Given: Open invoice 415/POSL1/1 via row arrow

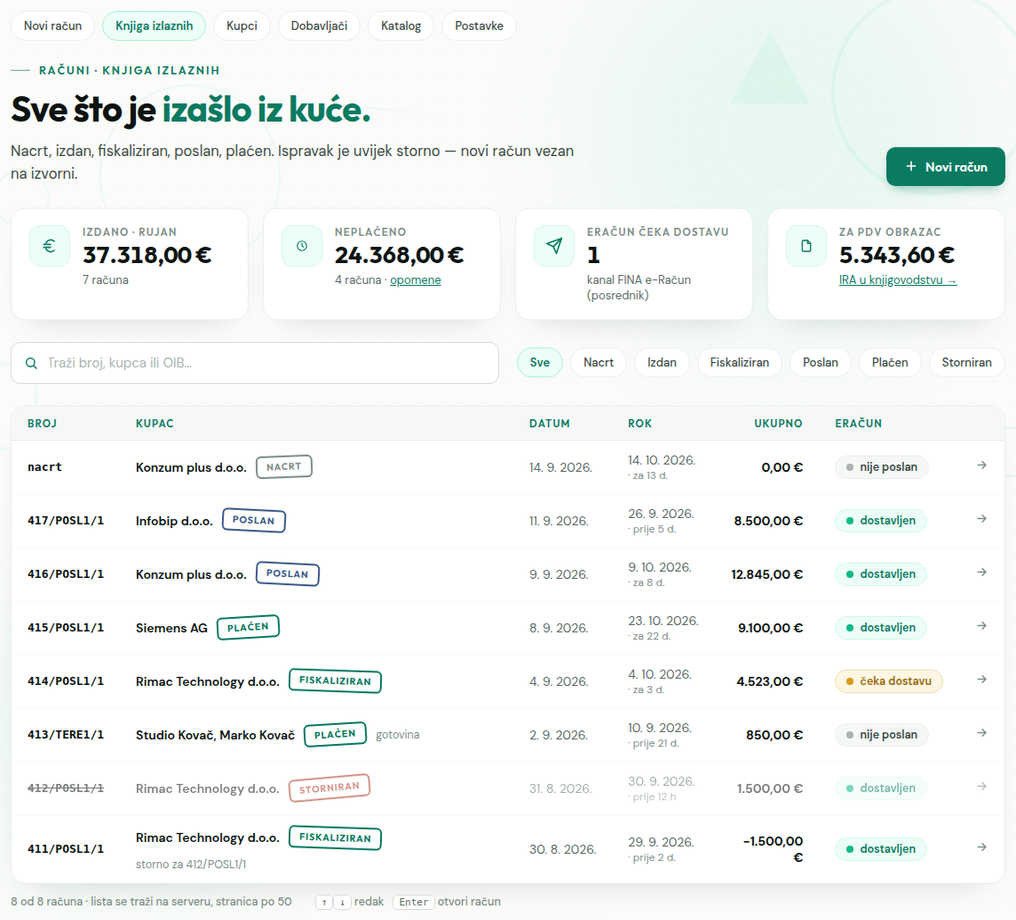Looking at the screenshot, I should (982, 626).
